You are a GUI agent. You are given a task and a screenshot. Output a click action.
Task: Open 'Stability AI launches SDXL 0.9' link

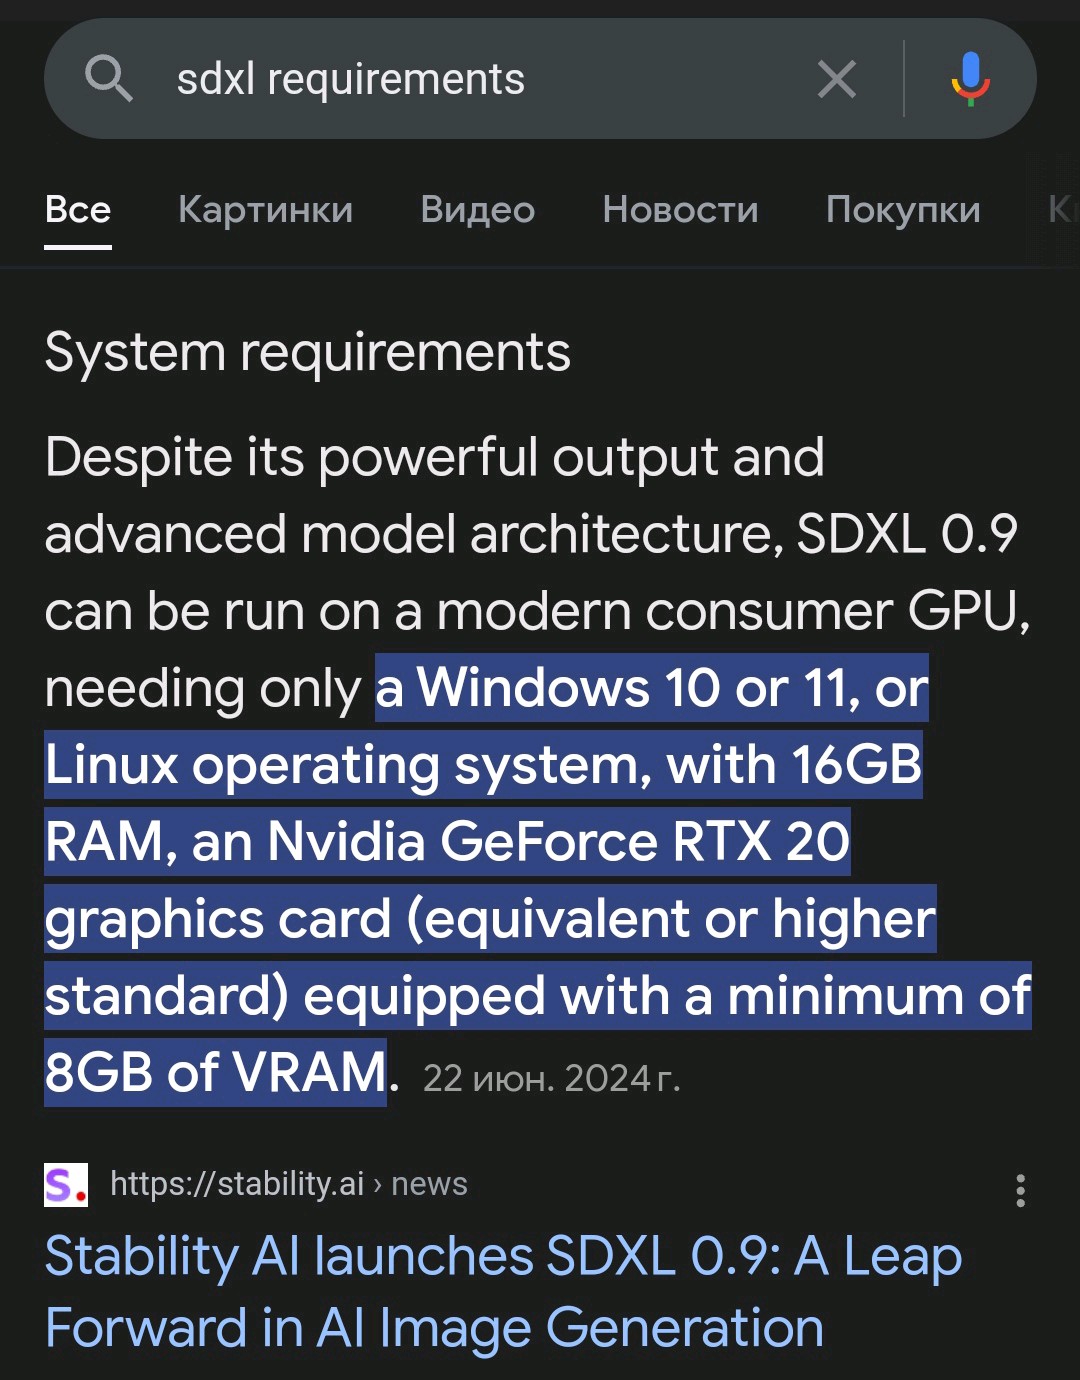(503, 1292)
